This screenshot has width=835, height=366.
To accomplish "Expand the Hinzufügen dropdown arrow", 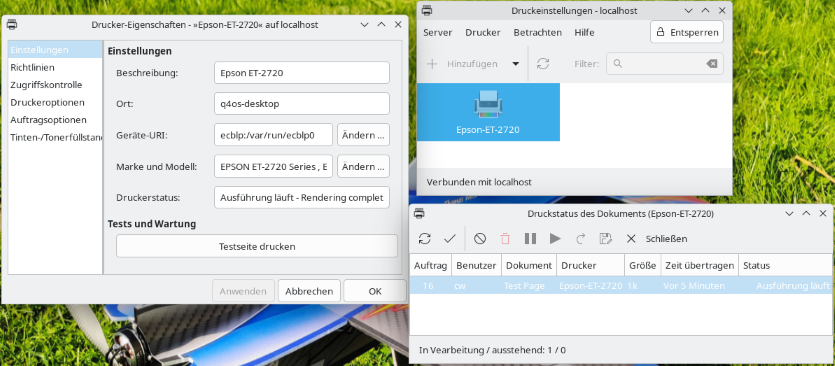I will pyautogui.click(x=515, y=64).
